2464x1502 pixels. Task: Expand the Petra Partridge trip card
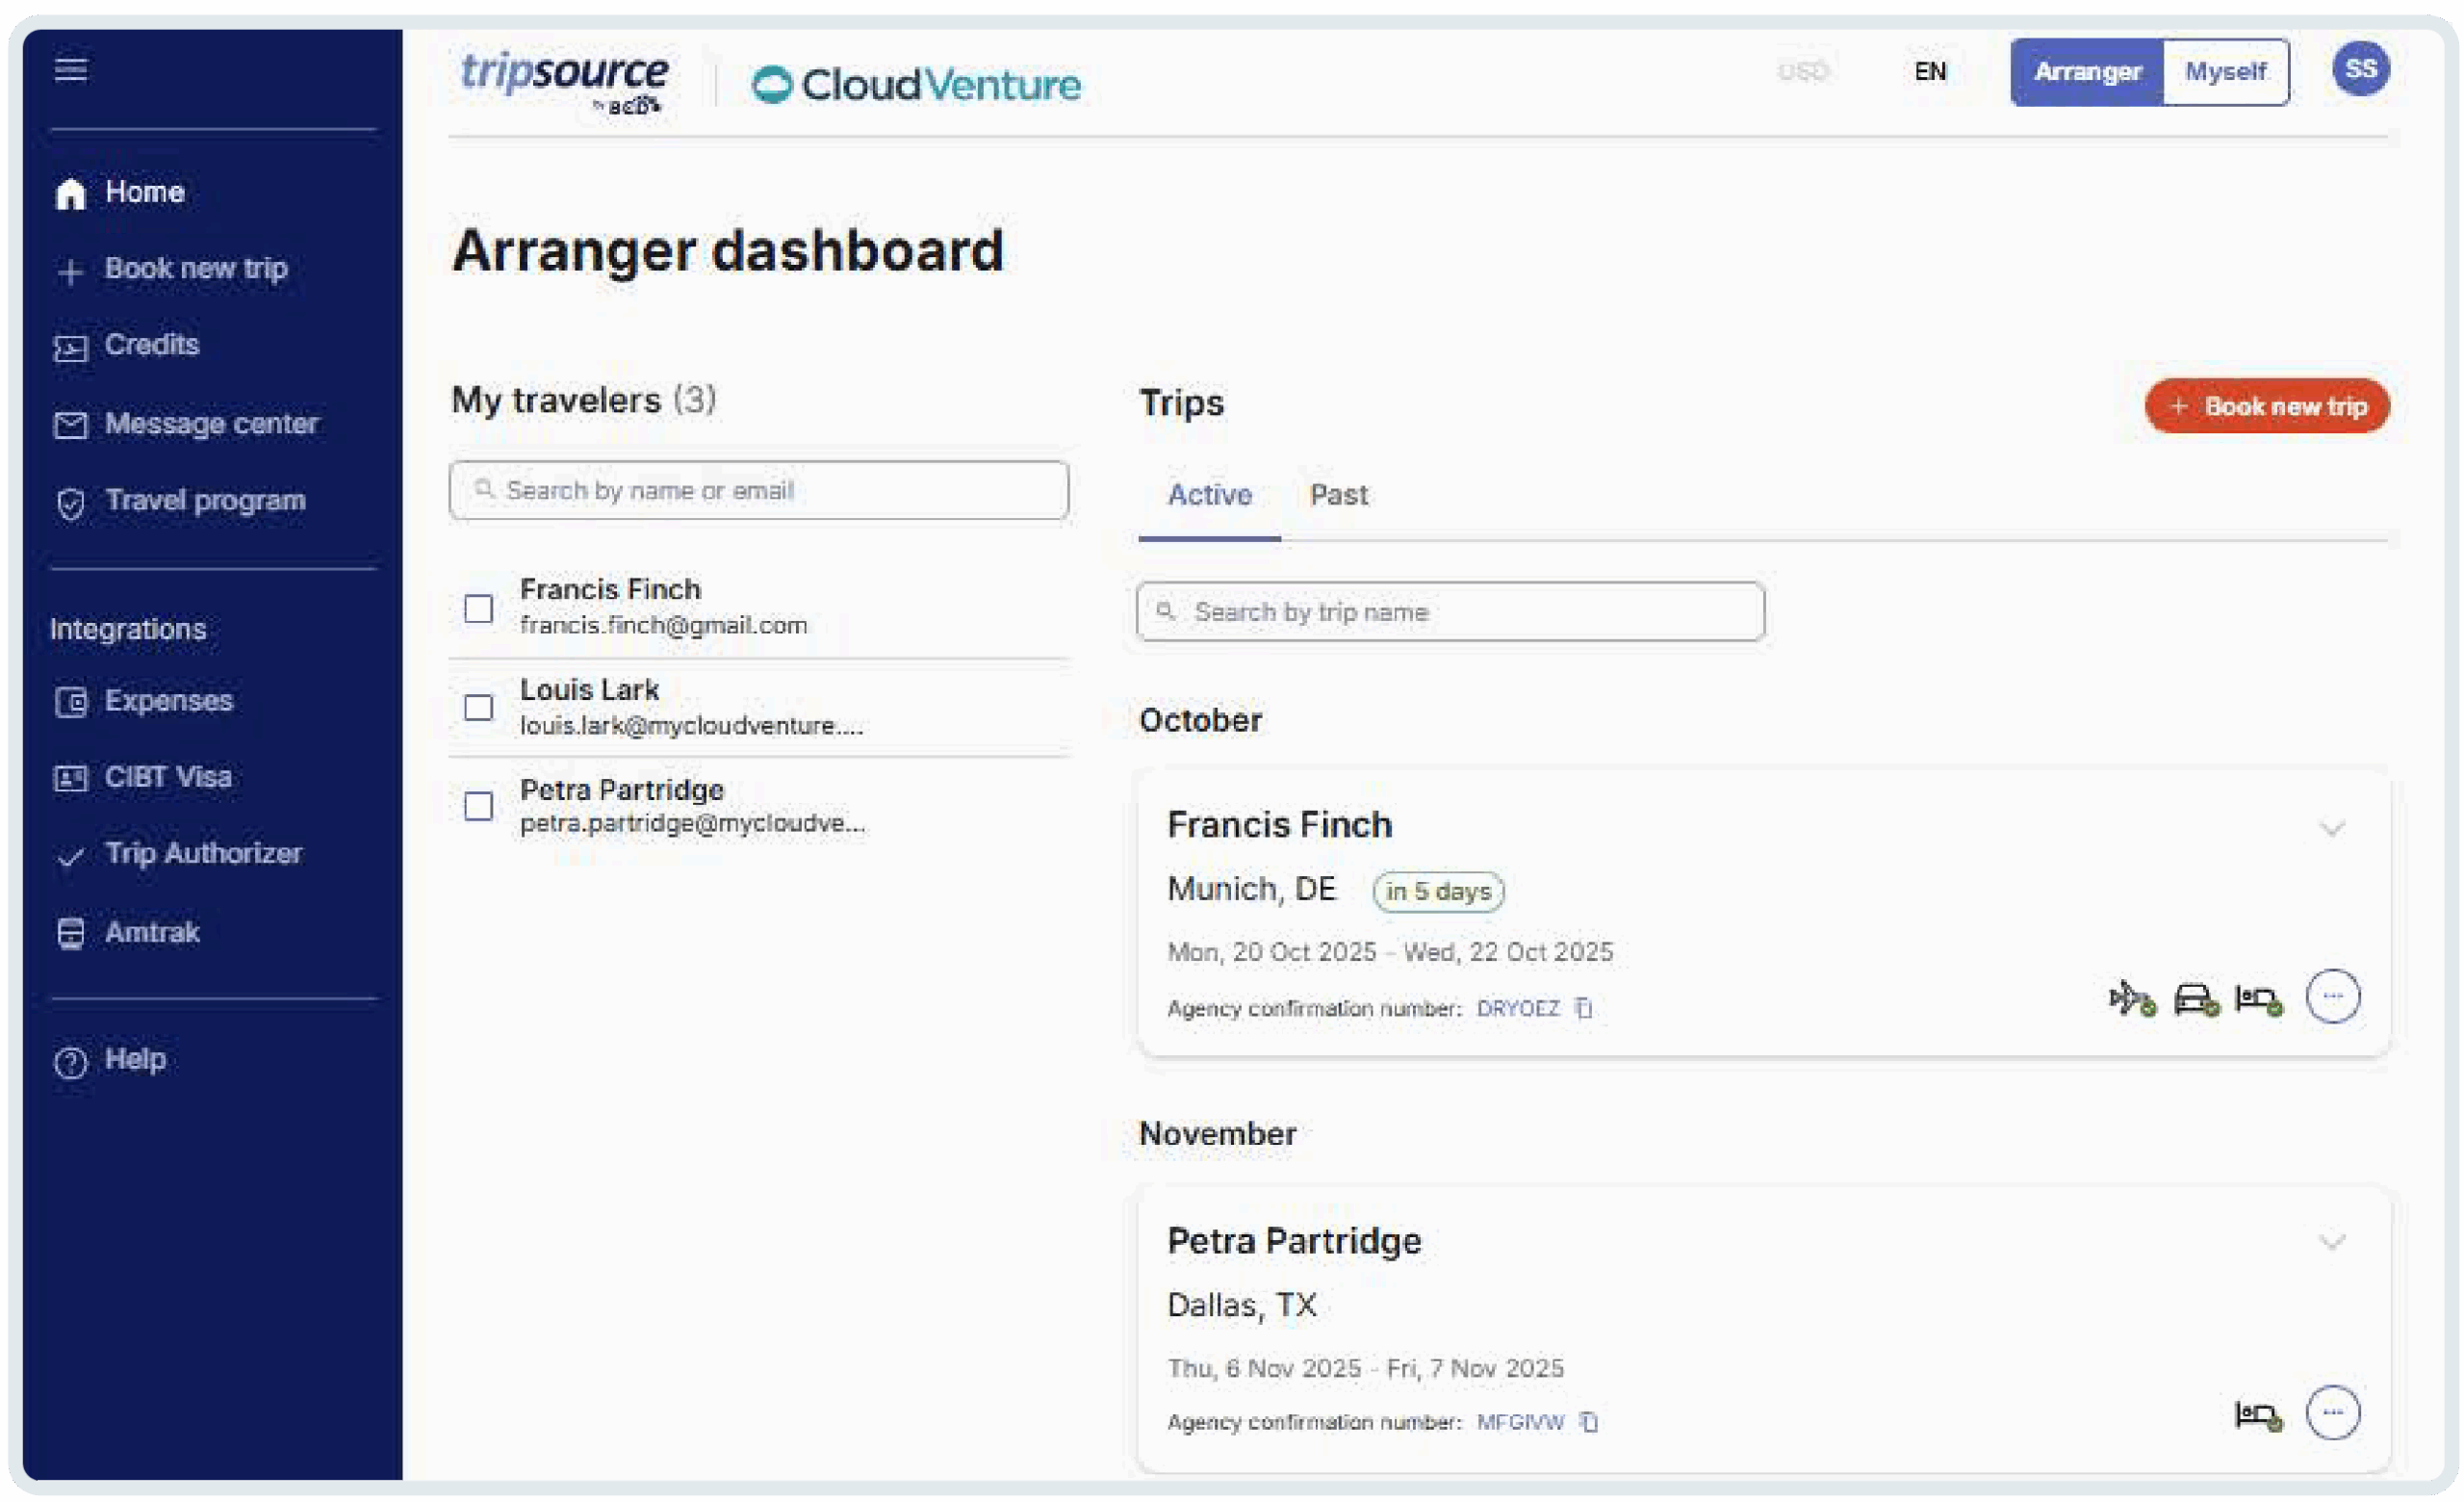[2331, 1243]
